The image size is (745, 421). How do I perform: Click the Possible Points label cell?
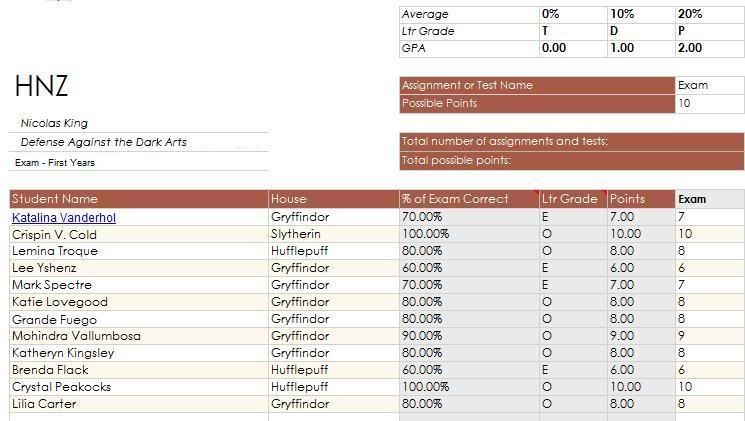tap(537, 104)
